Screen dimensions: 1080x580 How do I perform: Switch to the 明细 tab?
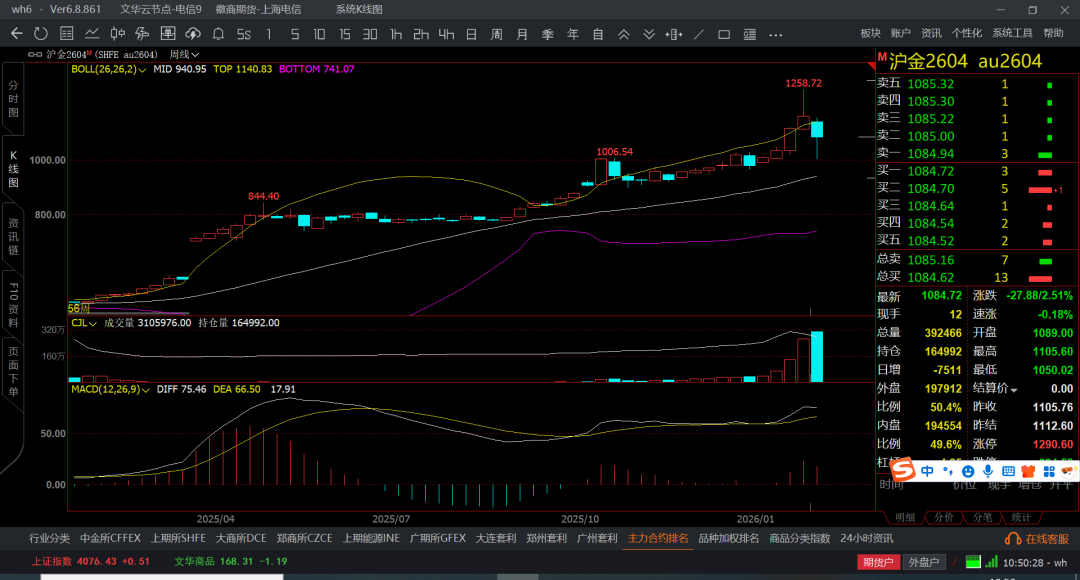click(x=904, y=517)
